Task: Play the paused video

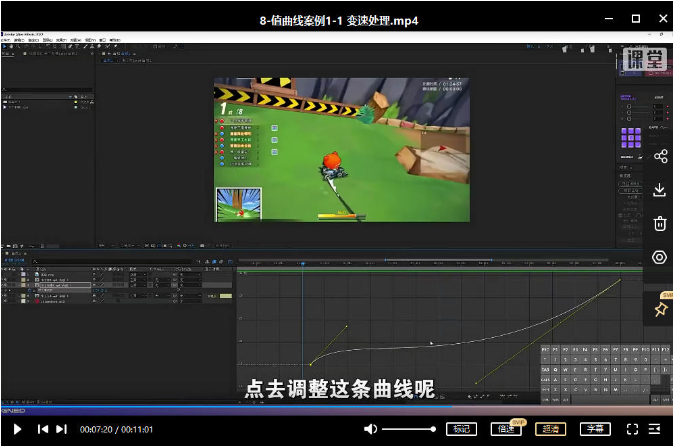Action: point(17,429)
